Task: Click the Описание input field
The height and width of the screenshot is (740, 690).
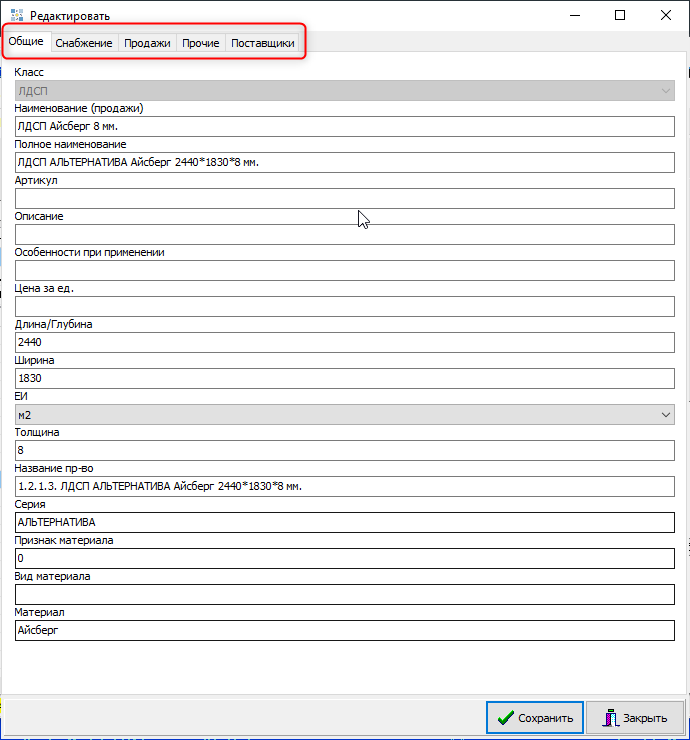Action: click(345, 235)
